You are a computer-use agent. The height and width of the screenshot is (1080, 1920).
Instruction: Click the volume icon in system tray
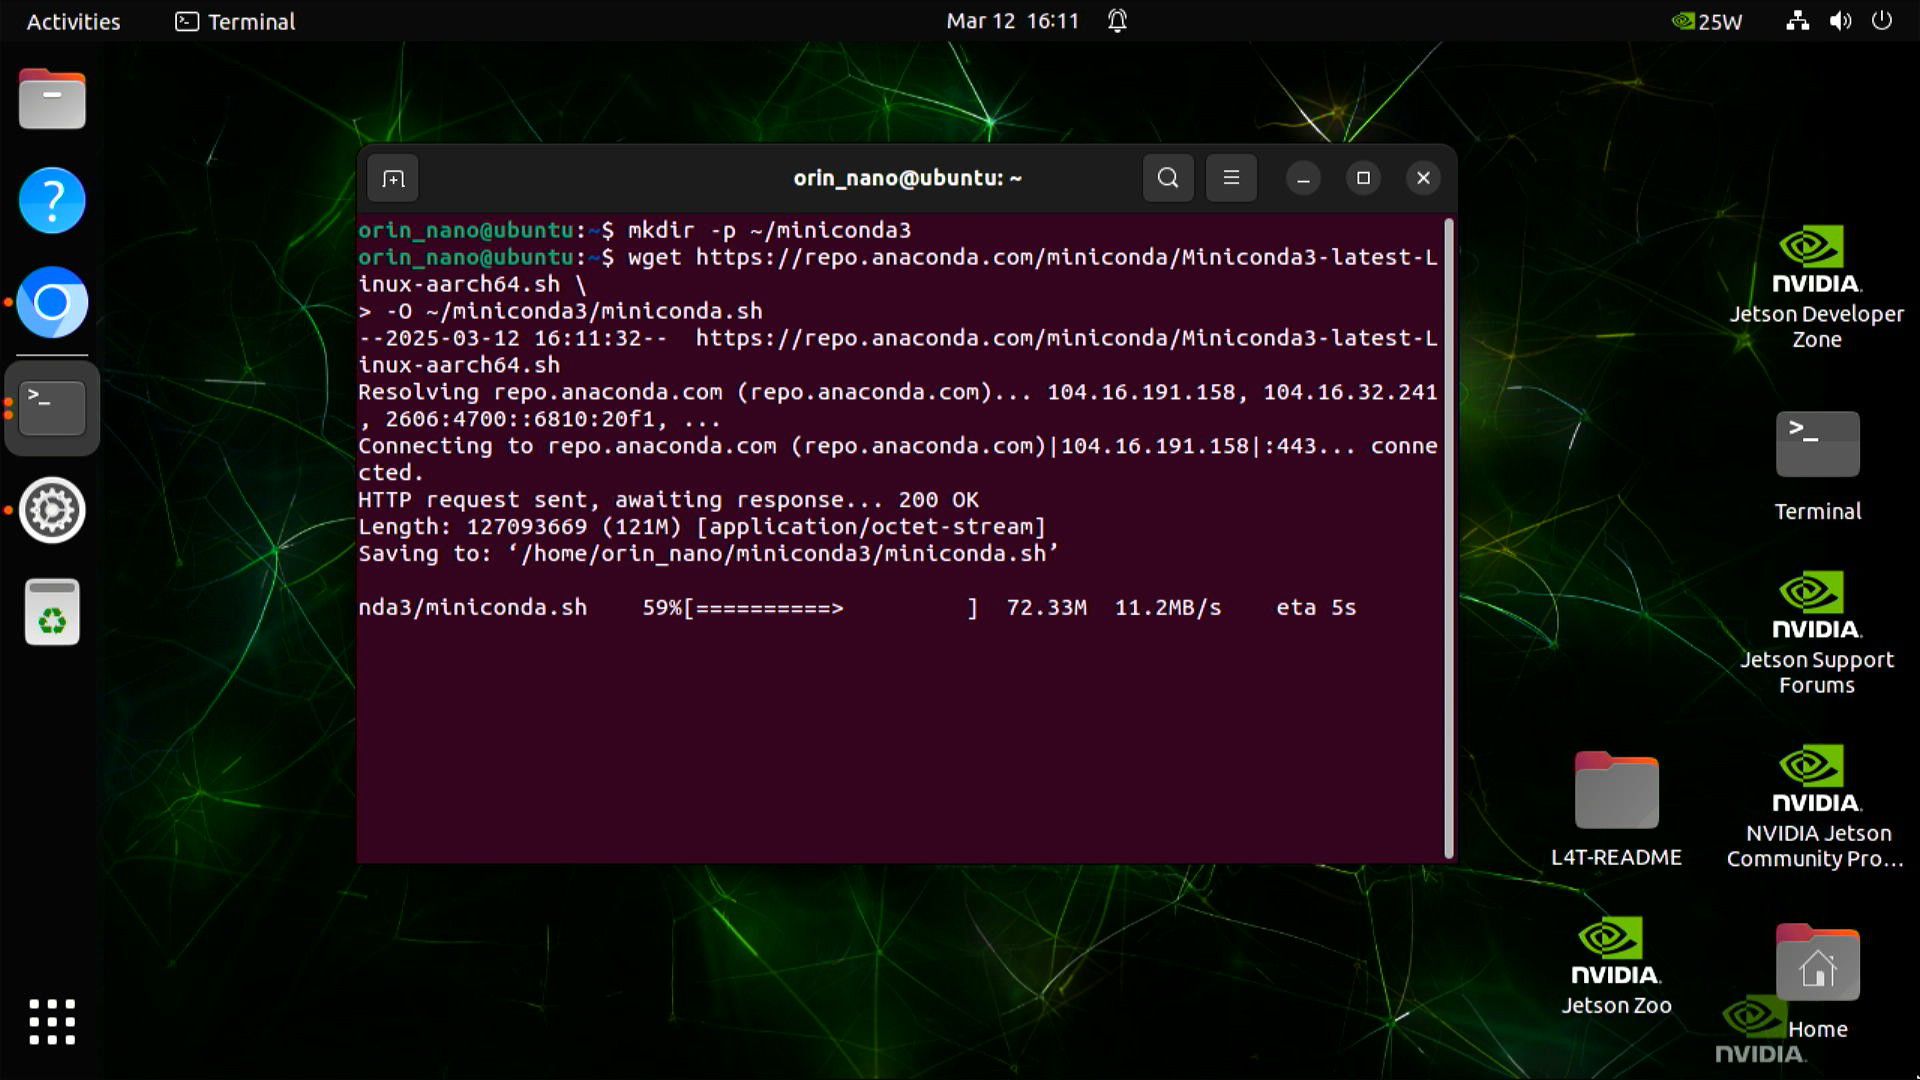tap(1840, 21)
